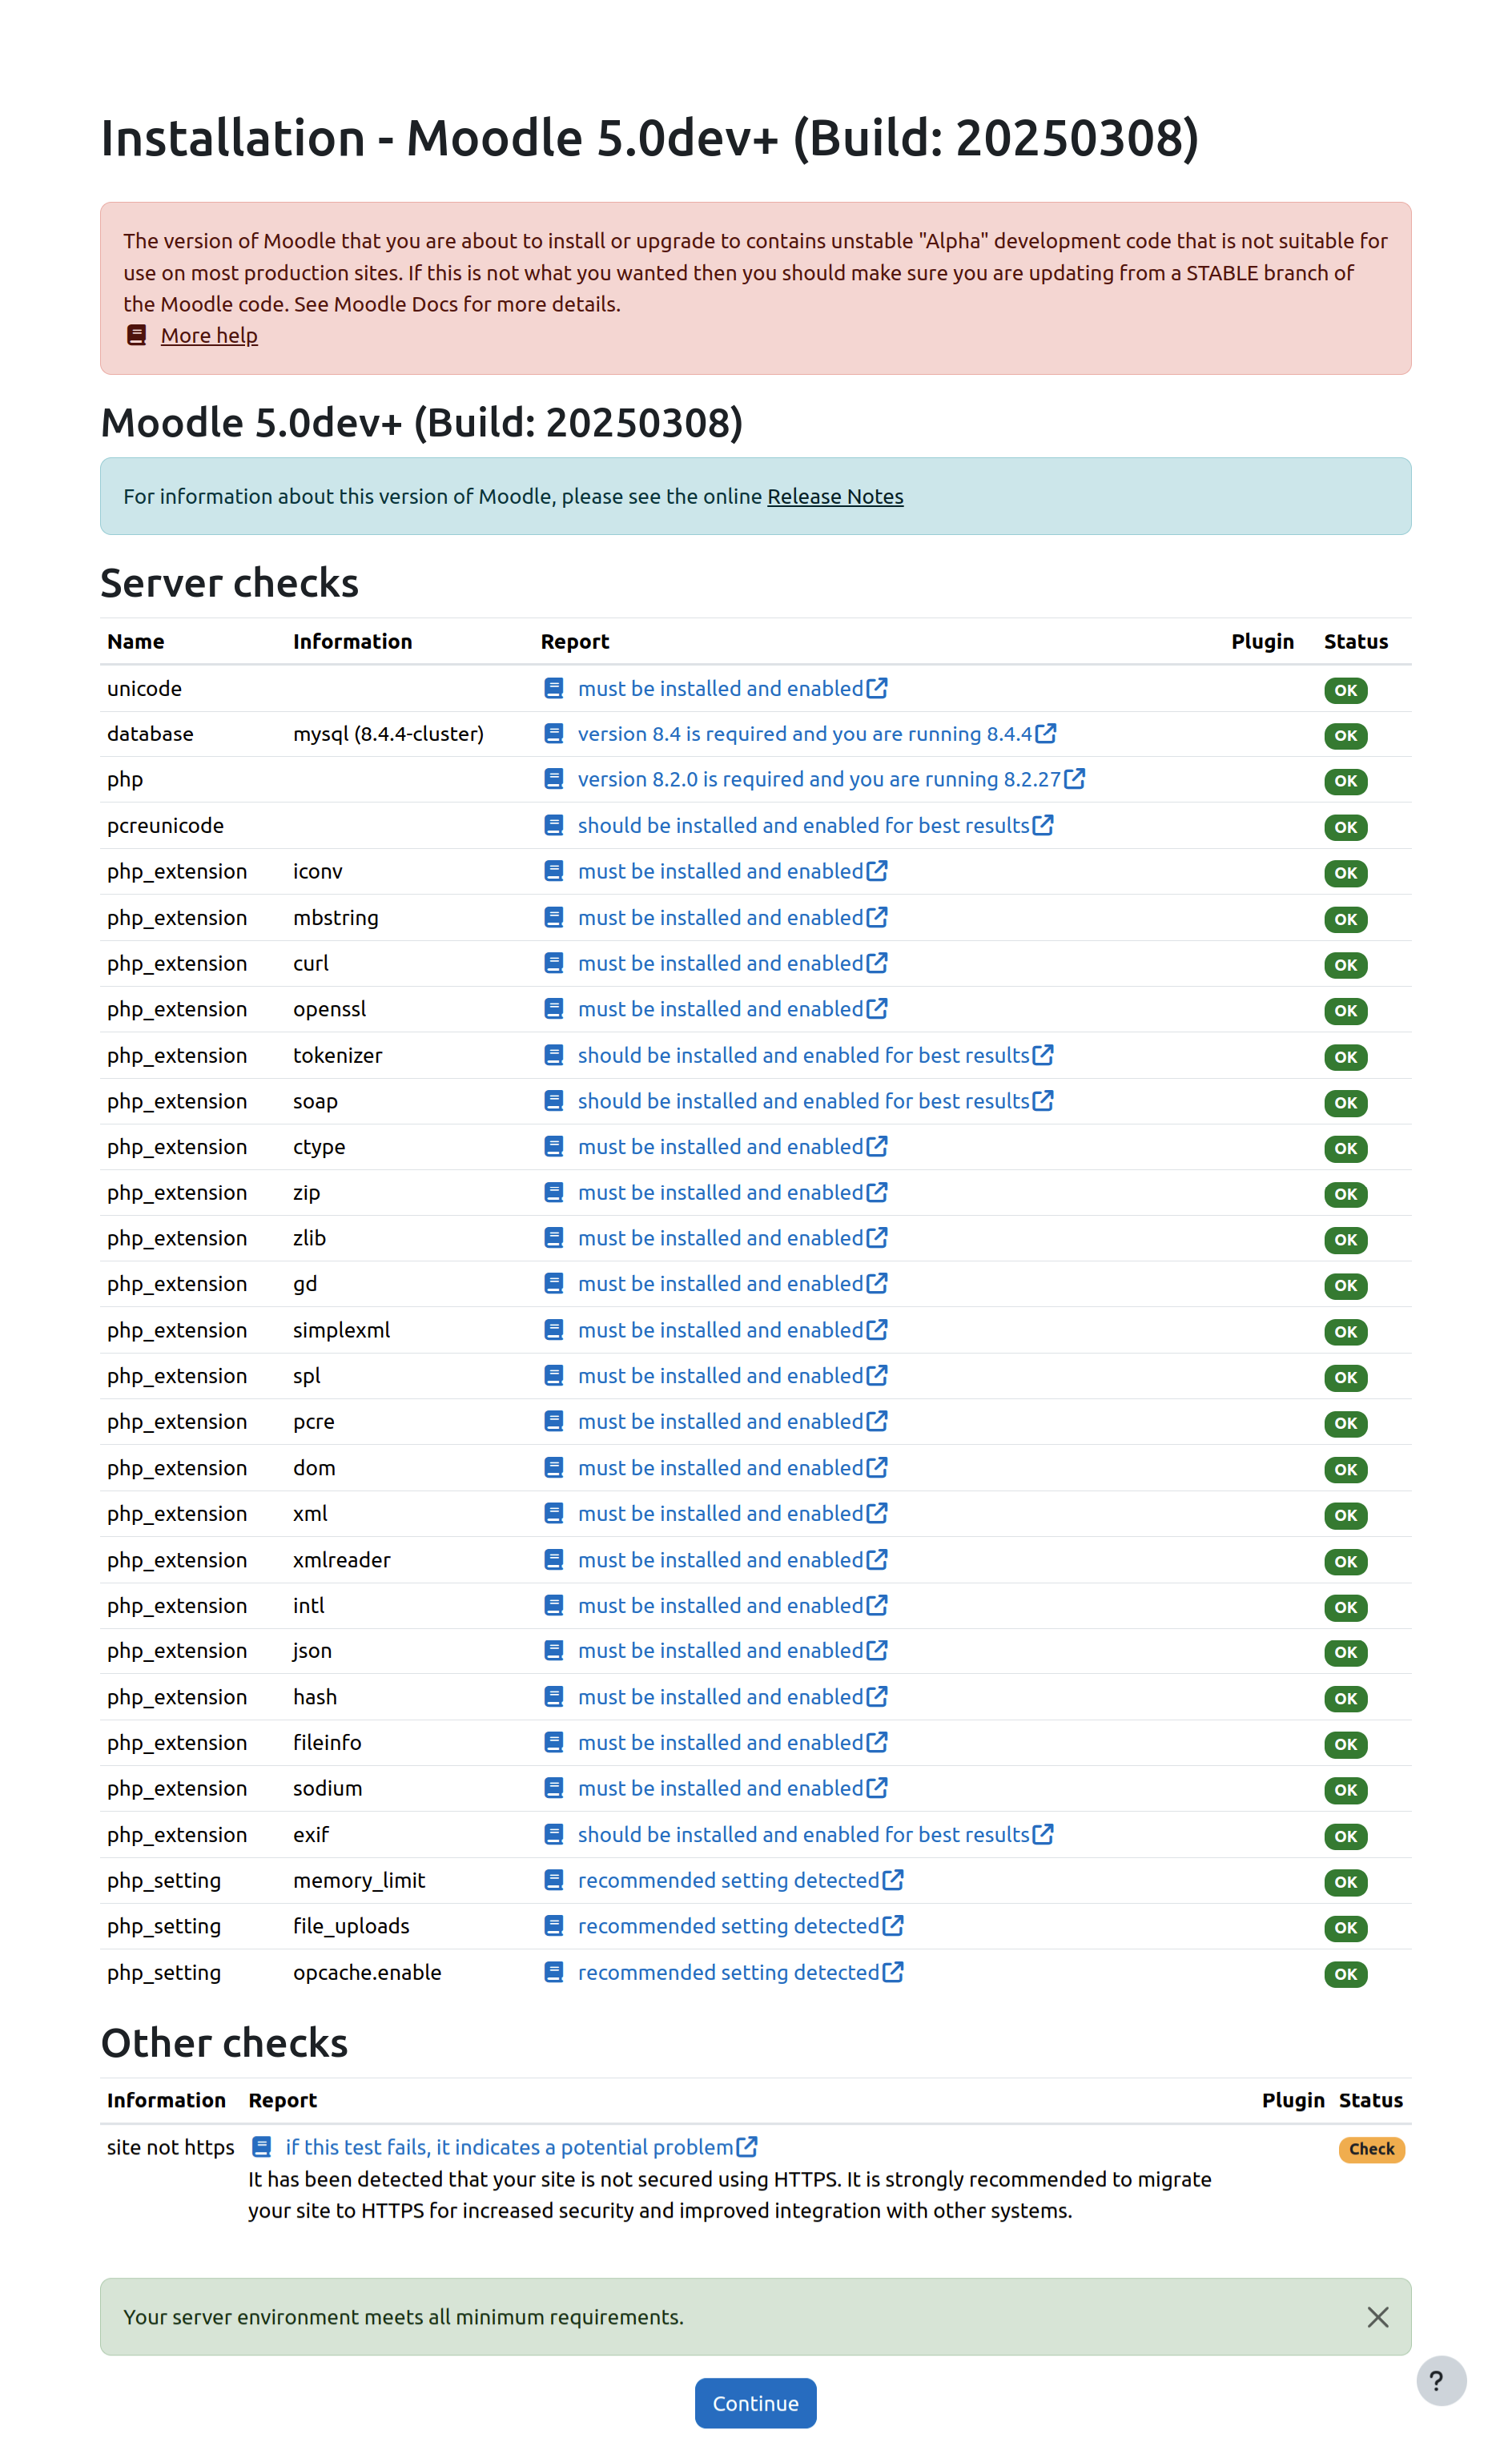
Task: Click the docs icon in memory_limit row
Action: click(x=553, y=1880)
